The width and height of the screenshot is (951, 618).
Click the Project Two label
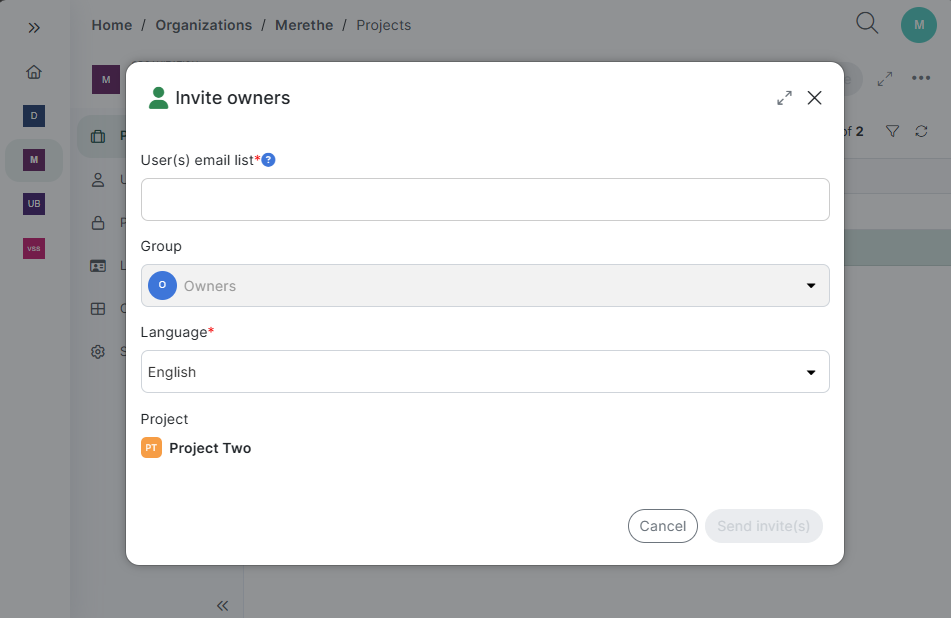pos(210,448)
